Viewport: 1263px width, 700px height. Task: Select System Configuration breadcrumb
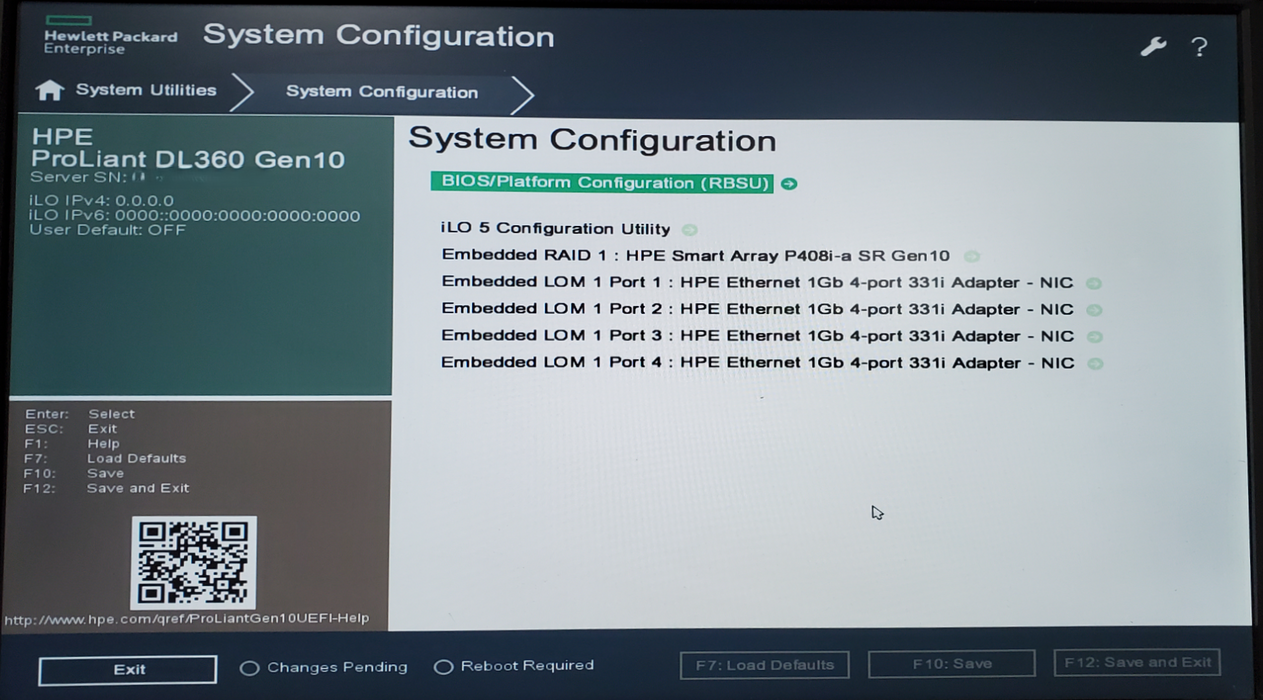(x=382, y=92)
